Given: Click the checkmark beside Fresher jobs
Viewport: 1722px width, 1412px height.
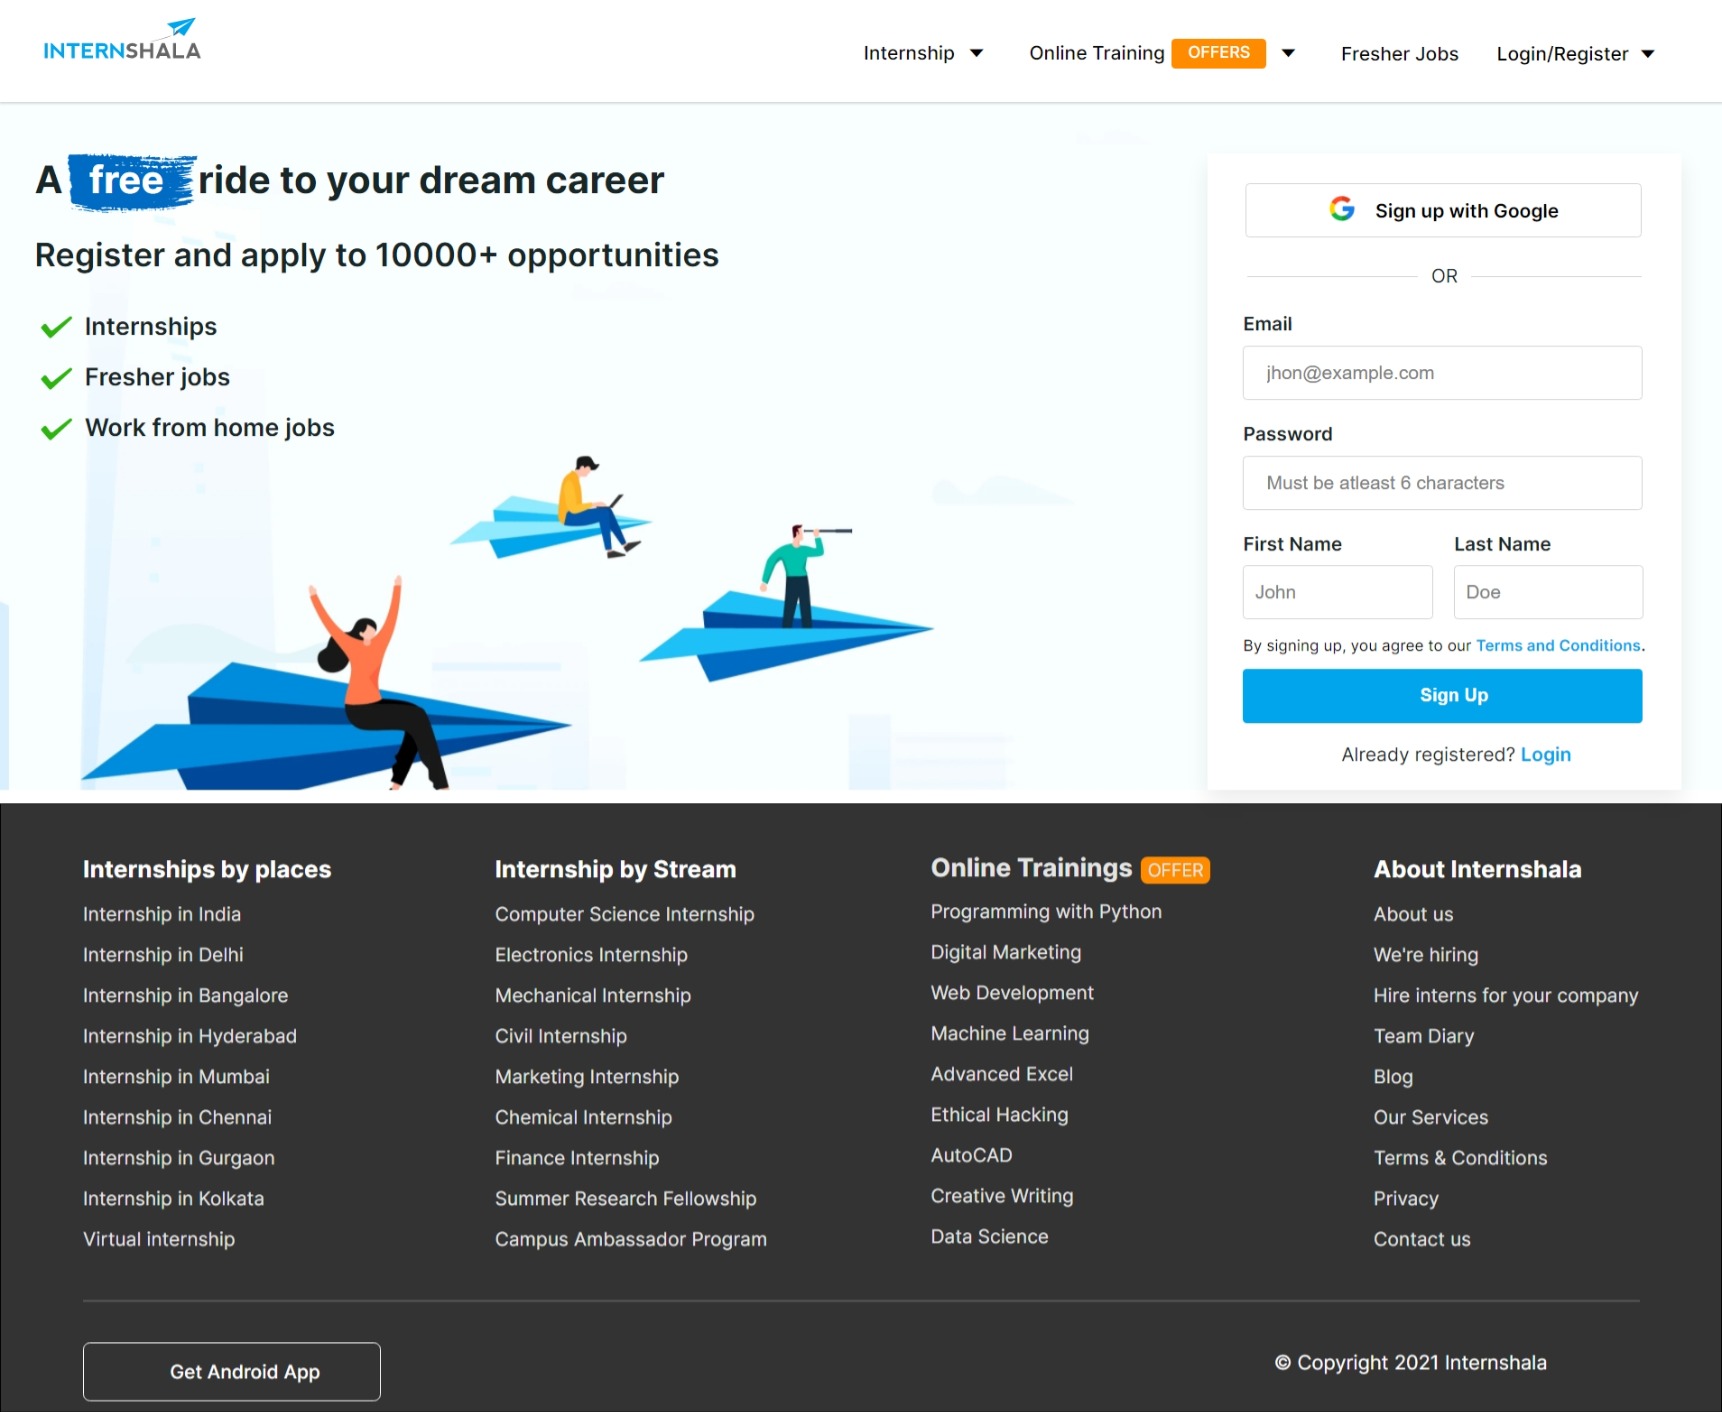Looking at the screenshot, I should click(56, 378).
